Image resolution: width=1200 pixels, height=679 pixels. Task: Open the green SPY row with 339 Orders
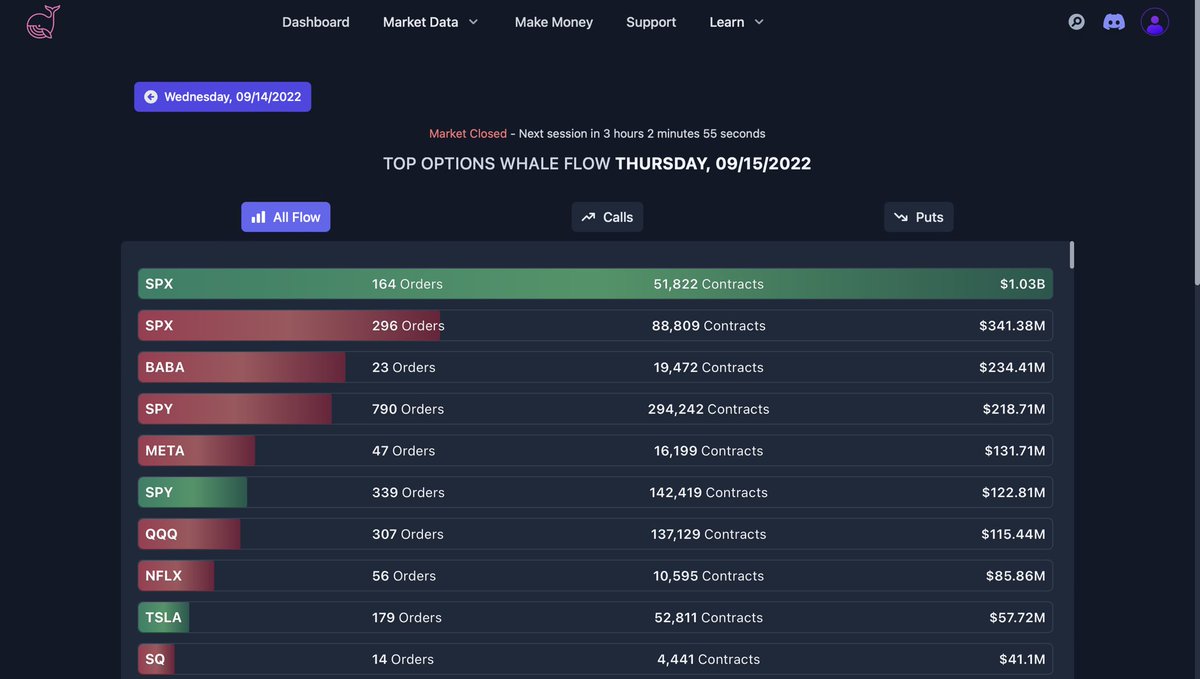[x=595, y=492]
